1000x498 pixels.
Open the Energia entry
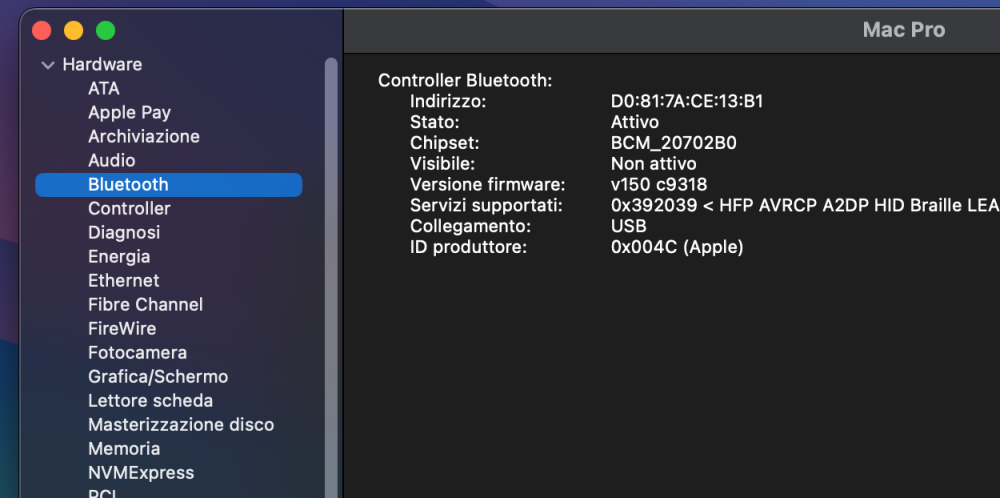tap(119, 256)
